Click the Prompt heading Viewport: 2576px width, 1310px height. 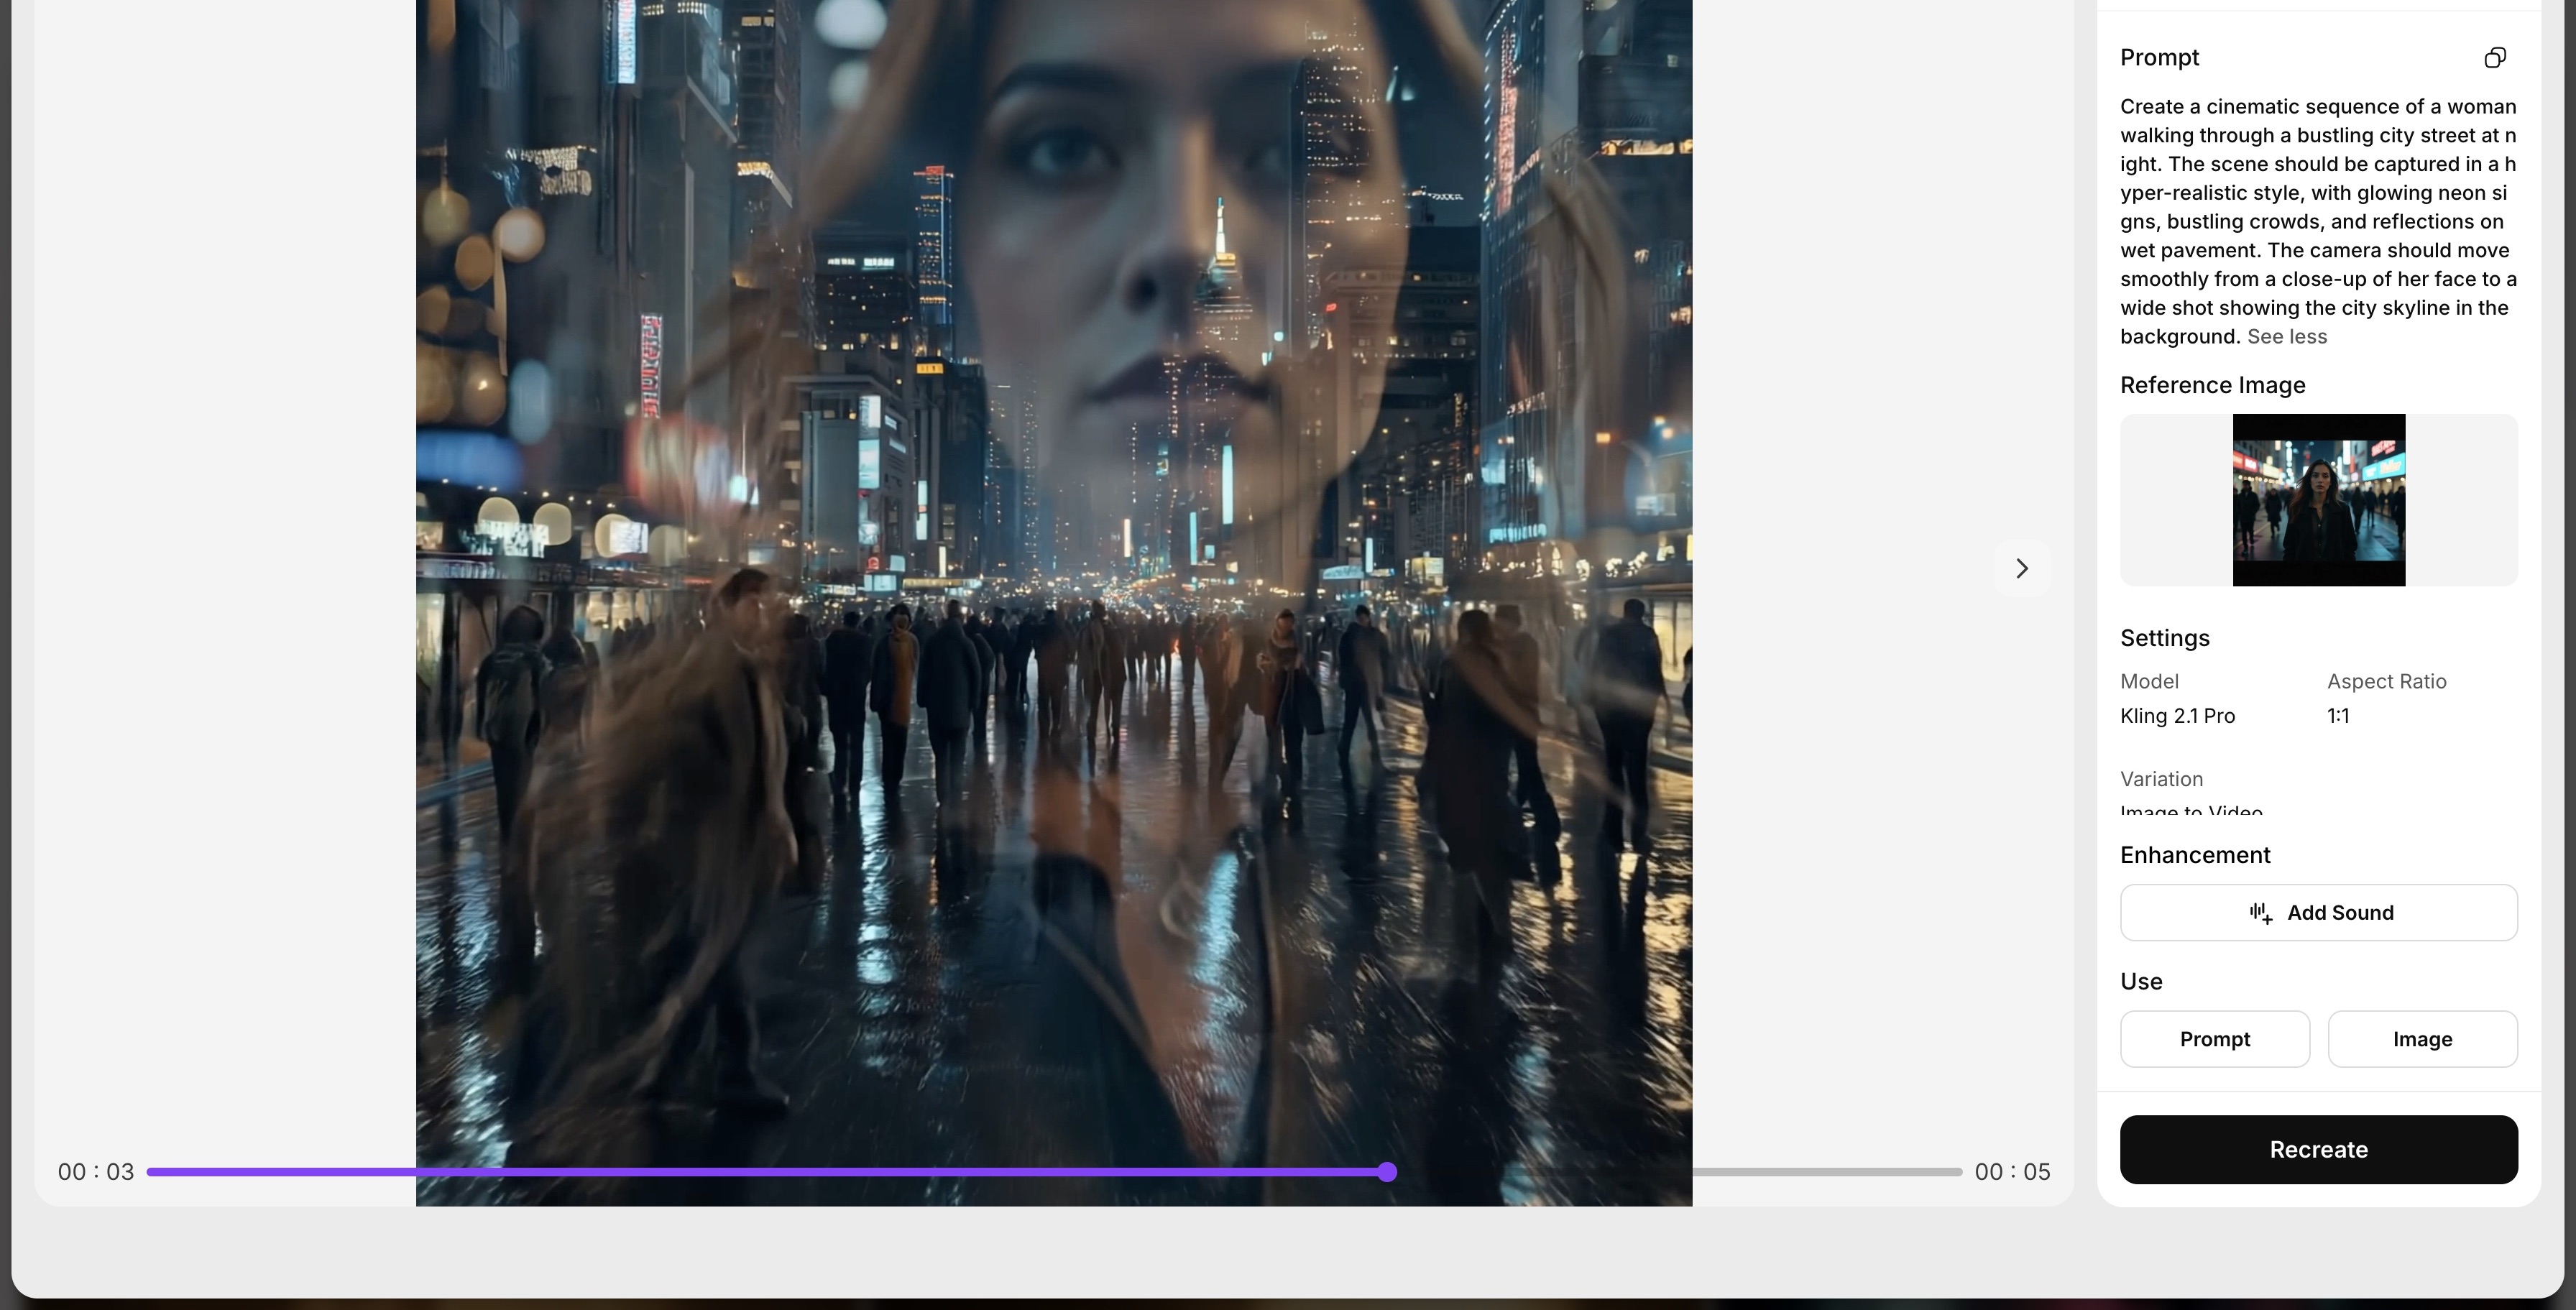2159,58
